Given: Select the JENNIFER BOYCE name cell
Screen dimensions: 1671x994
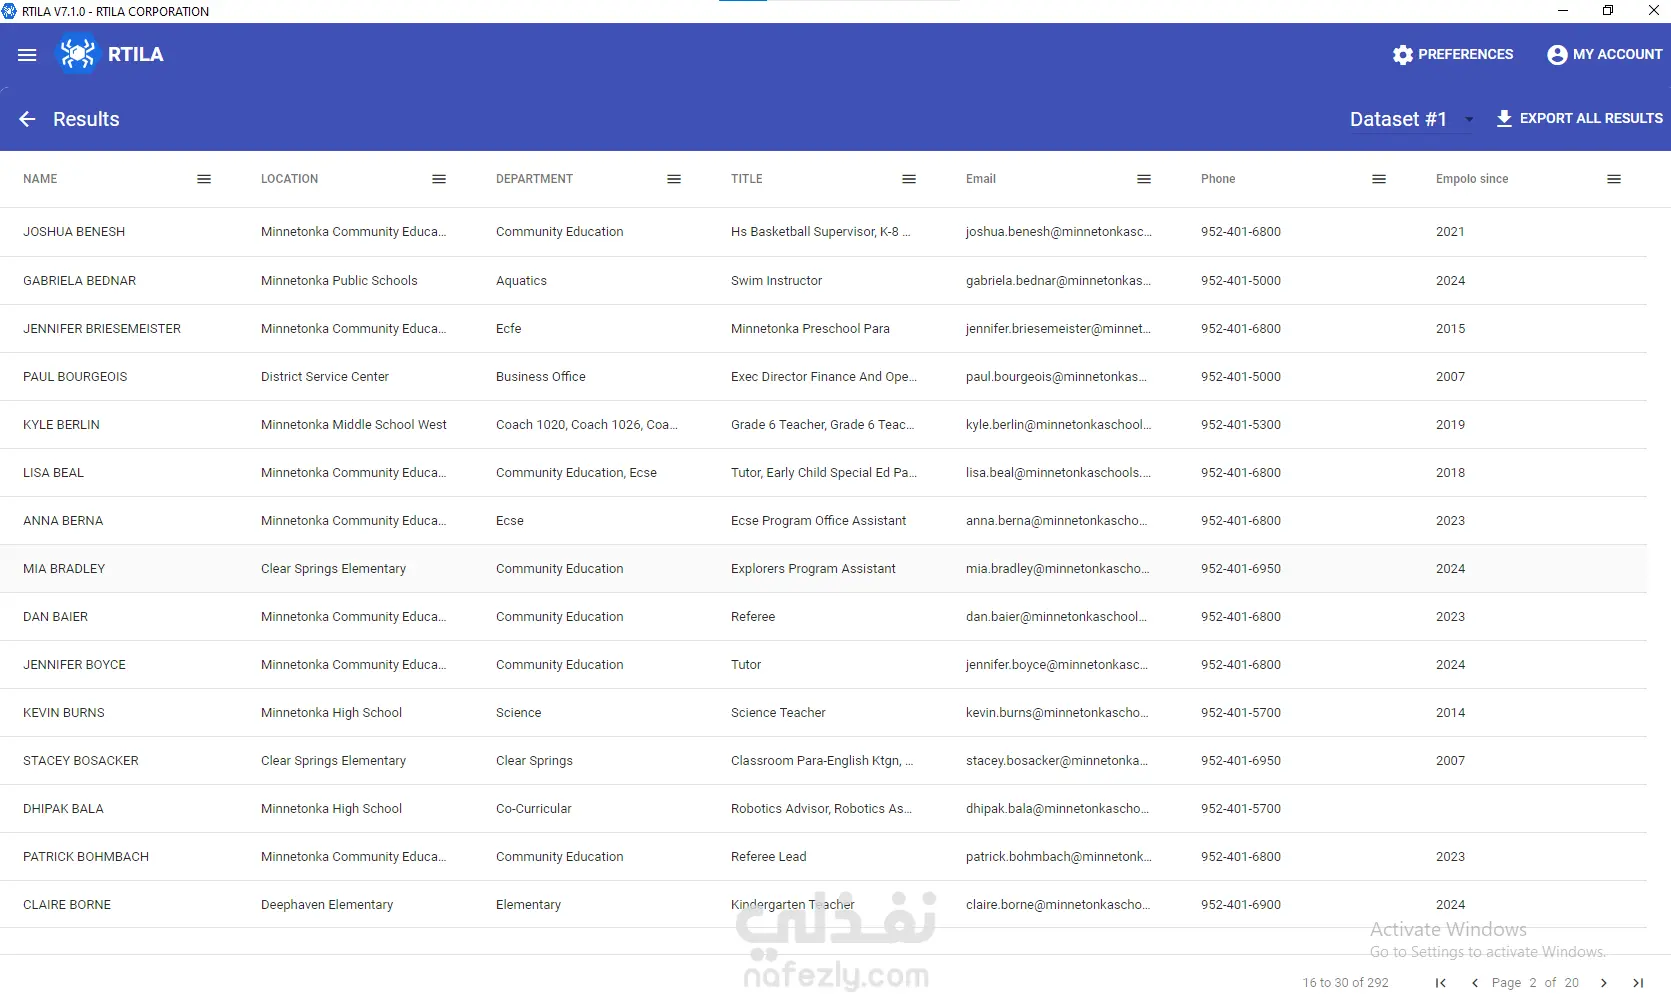Looking at the screenshot, I should click(x=75, y=665).
